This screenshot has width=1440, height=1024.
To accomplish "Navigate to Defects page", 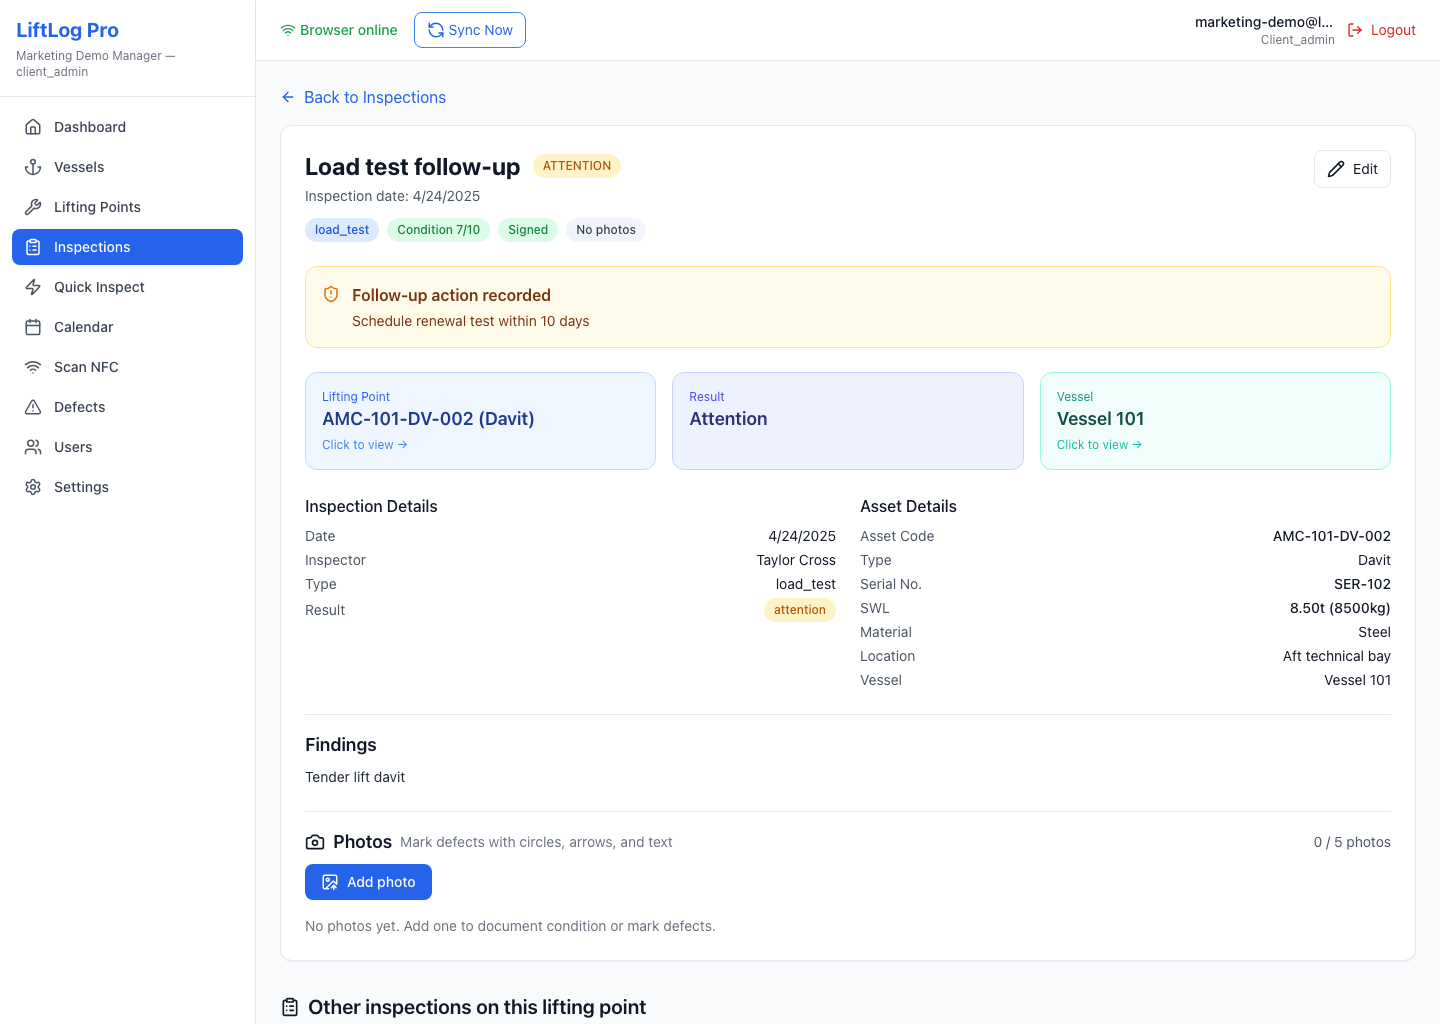I will (x=127, y=407).
